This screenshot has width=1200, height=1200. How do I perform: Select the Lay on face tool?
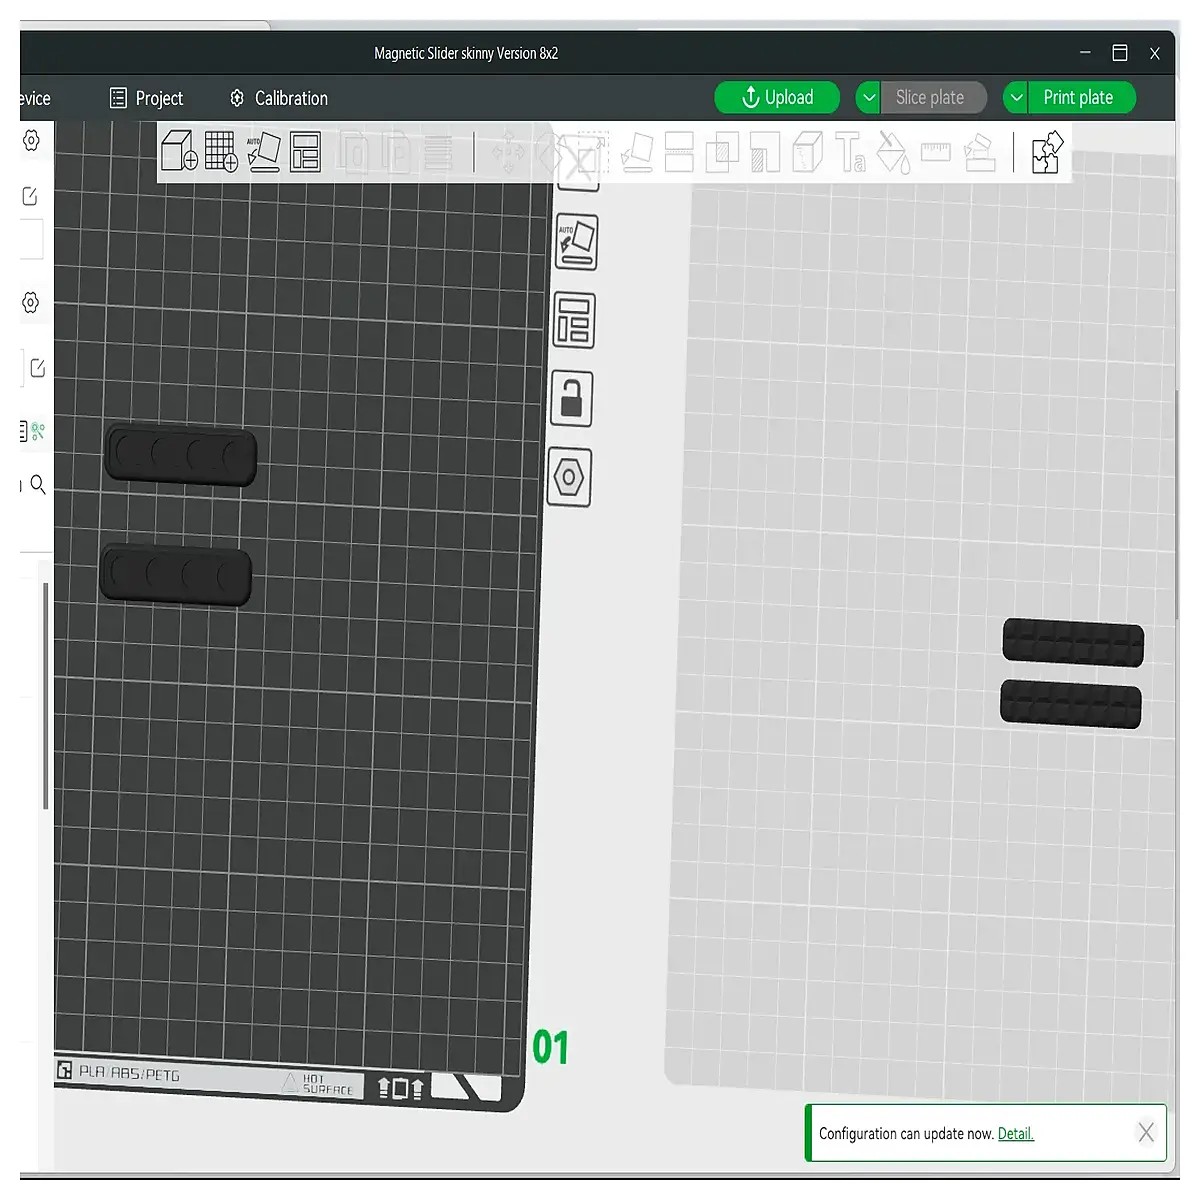pos(637,153)
